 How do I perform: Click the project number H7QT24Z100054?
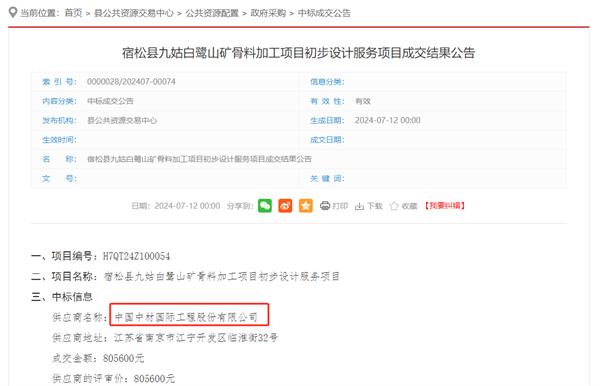click(x=136, y=256)
